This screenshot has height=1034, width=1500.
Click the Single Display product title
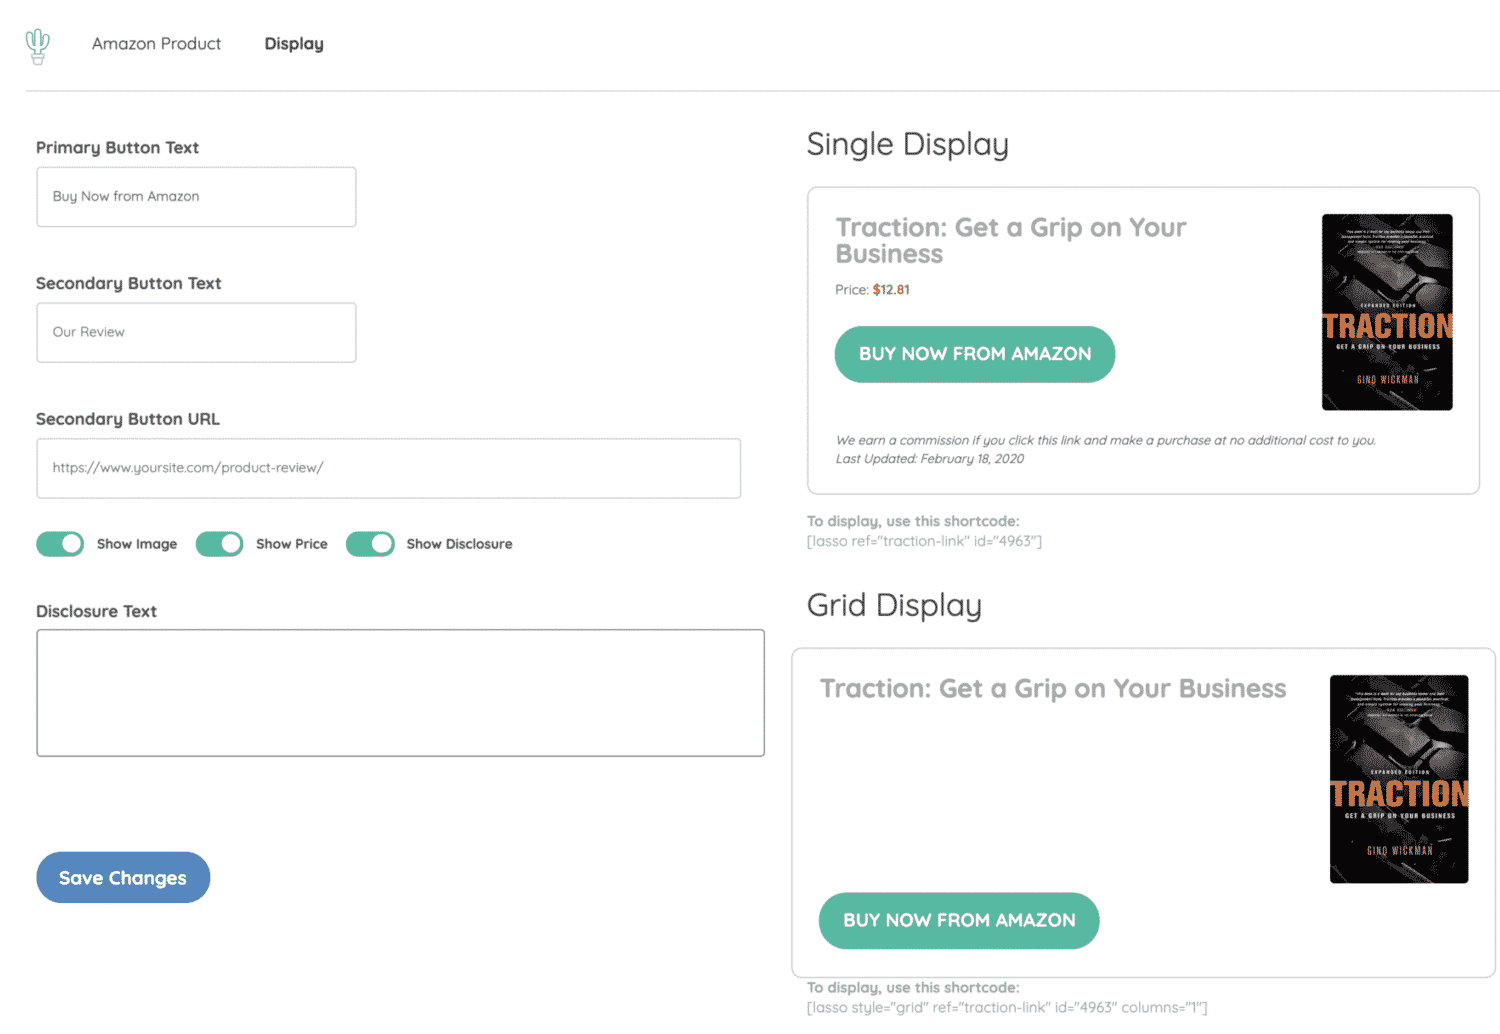(x=1011, y=241)
